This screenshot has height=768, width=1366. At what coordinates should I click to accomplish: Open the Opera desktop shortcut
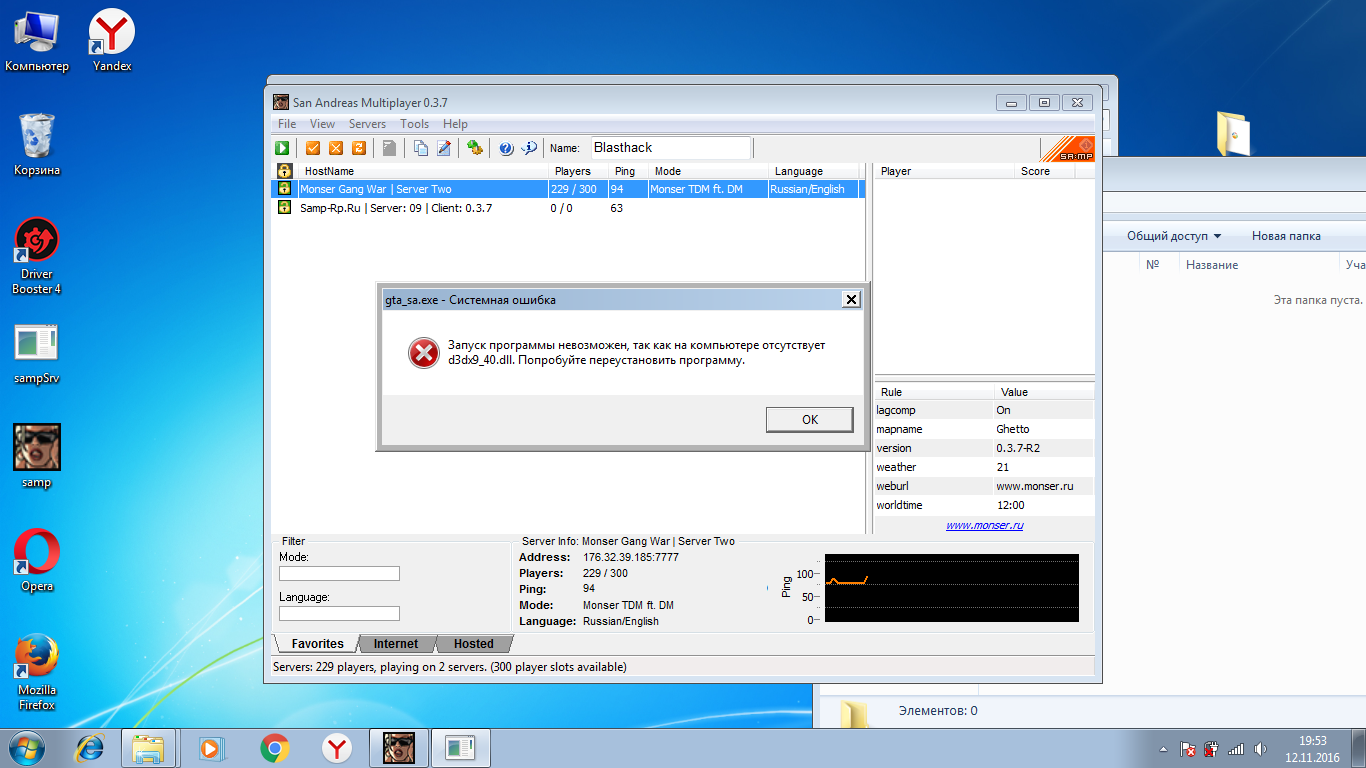pos(37,561)
